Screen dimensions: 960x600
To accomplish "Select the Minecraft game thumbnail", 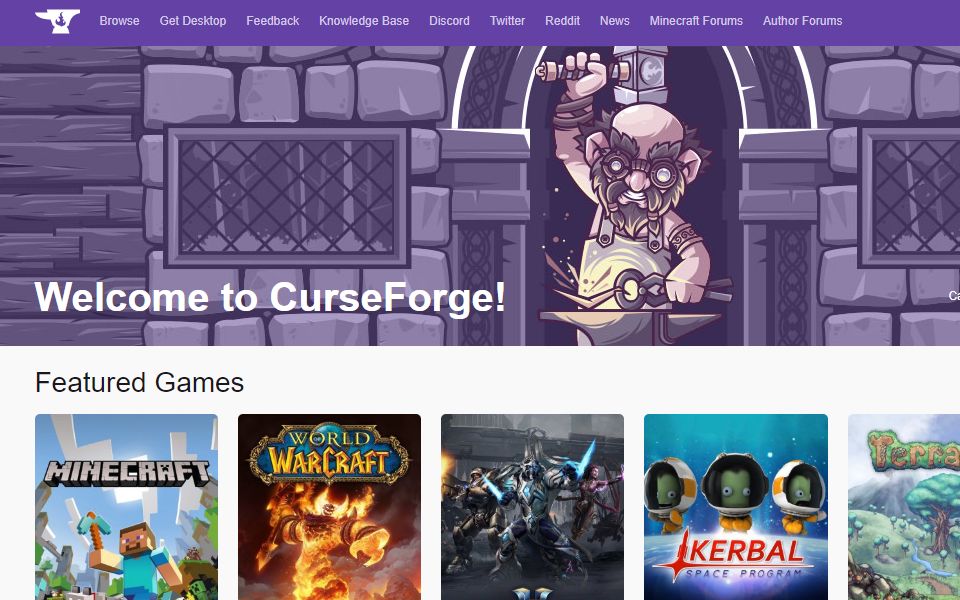I will pyautogui.click(x=126, y=507).
